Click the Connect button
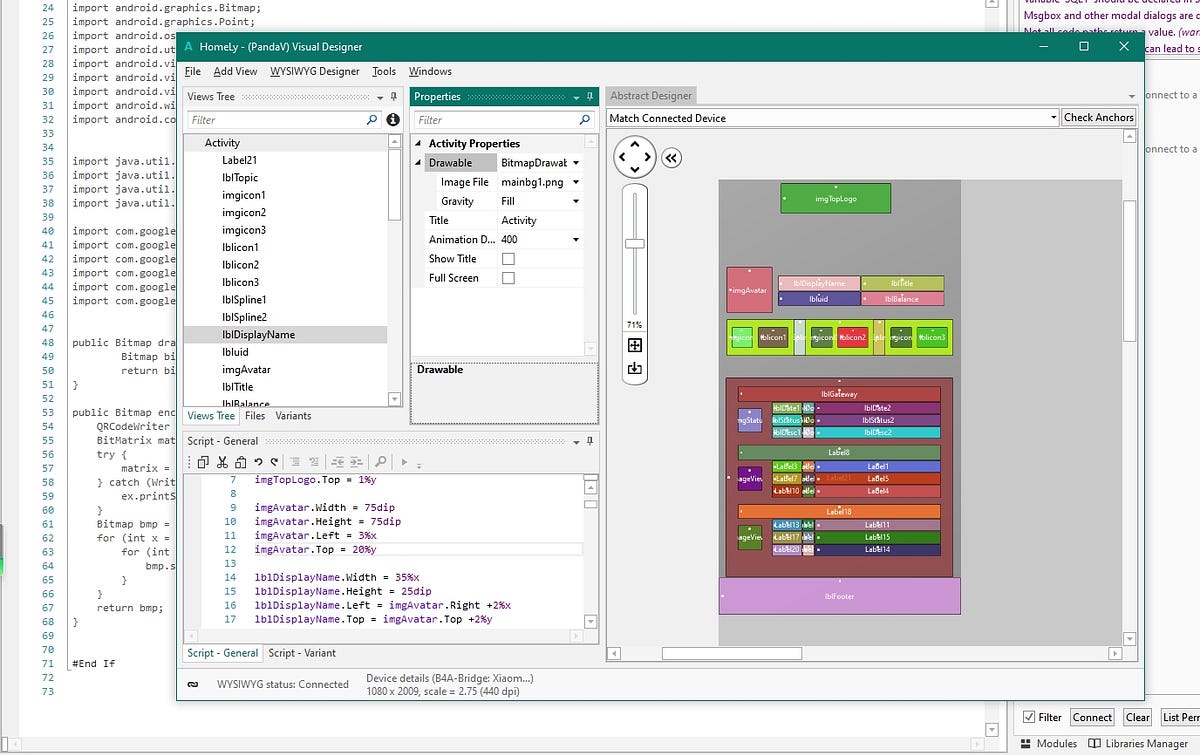 click(1092, 717)
